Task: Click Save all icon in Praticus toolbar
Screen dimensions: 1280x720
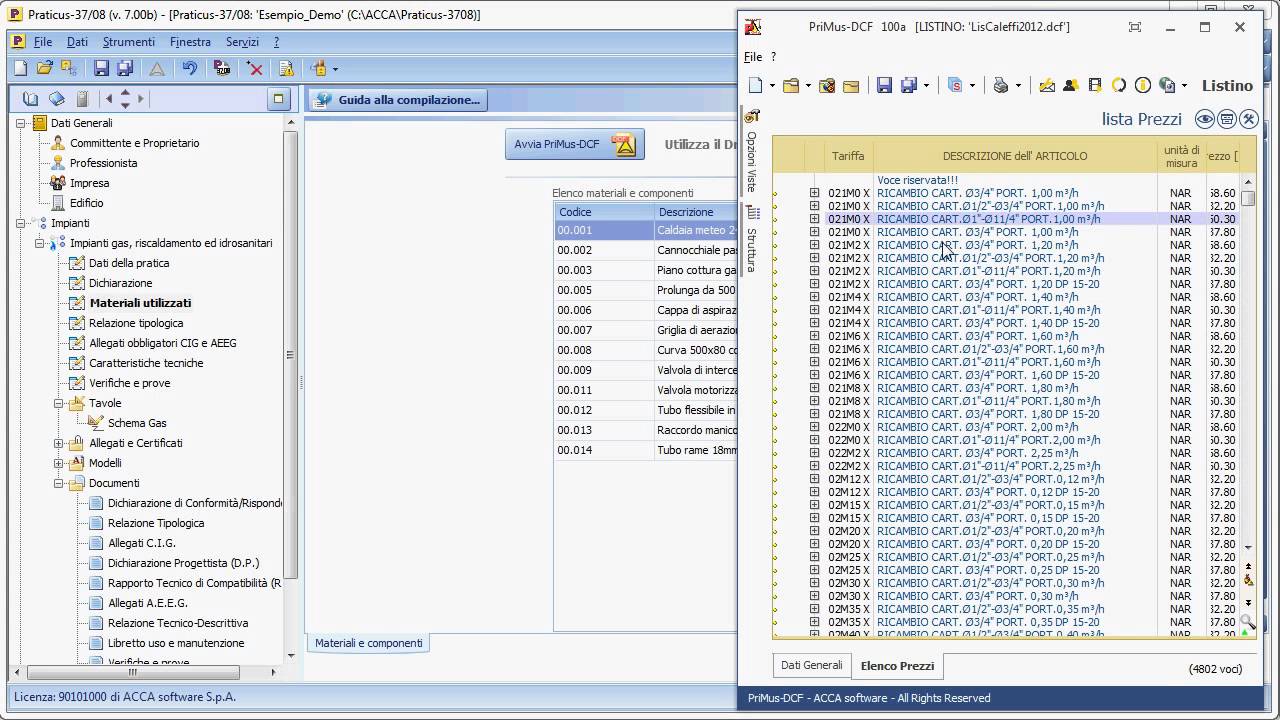Action: pyautogui.click(x=125, y=68)
